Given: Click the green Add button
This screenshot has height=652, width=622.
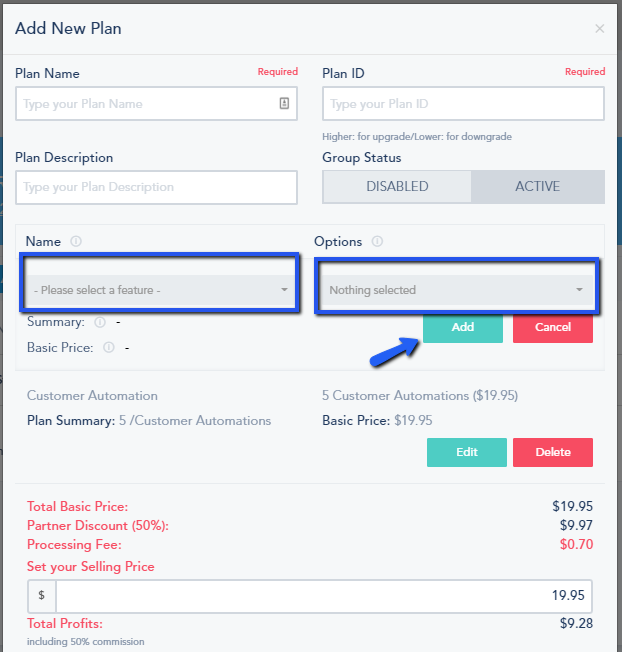Looking at the screenshot, I should coord(463,327).
